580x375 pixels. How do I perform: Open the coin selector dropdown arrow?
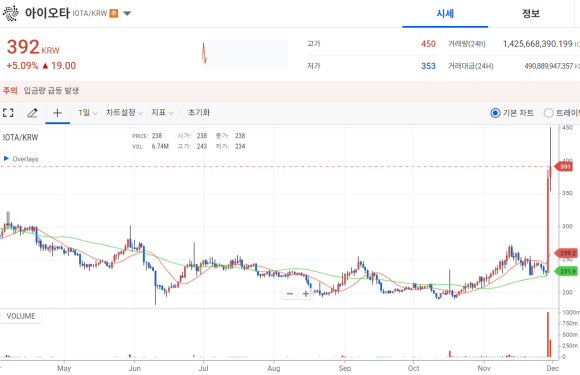click(x=127, y=14)
